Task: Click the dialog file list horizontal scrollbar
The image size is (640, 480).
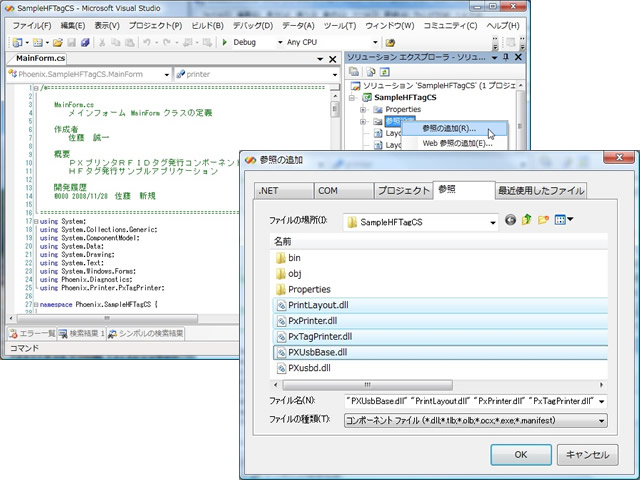Action: tap(367, 385)
